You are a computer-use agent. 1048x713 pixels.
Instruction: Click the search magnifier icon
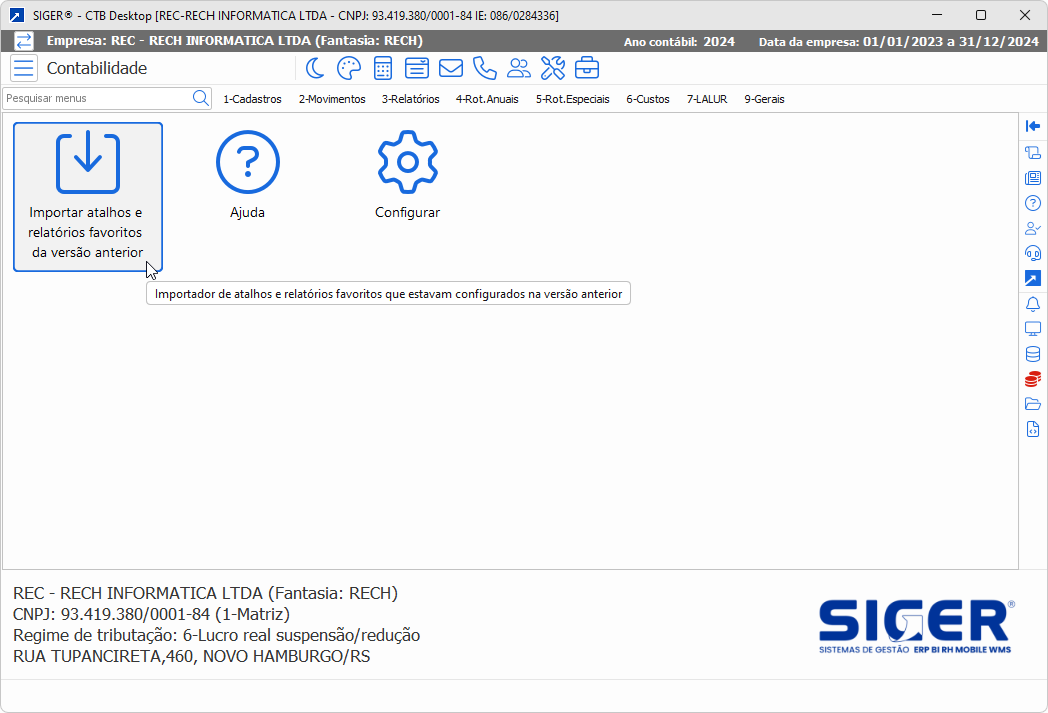(x=201, y=98)
